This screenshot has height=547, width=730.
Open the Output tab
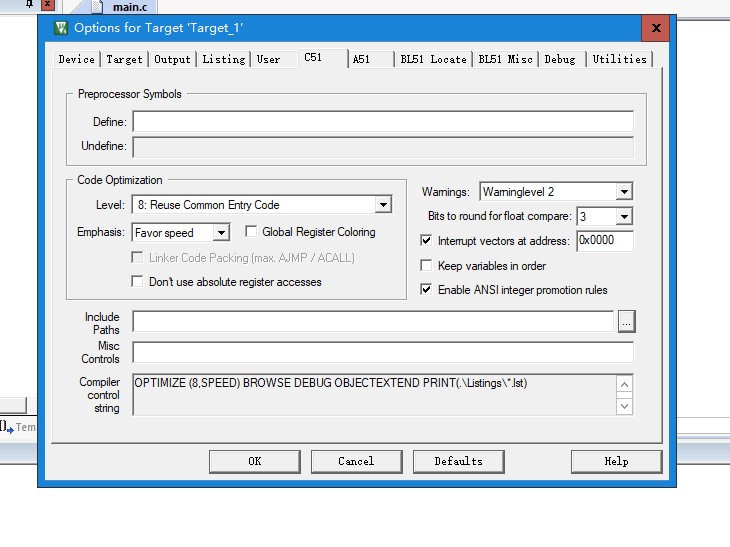(x=172, y=59)
